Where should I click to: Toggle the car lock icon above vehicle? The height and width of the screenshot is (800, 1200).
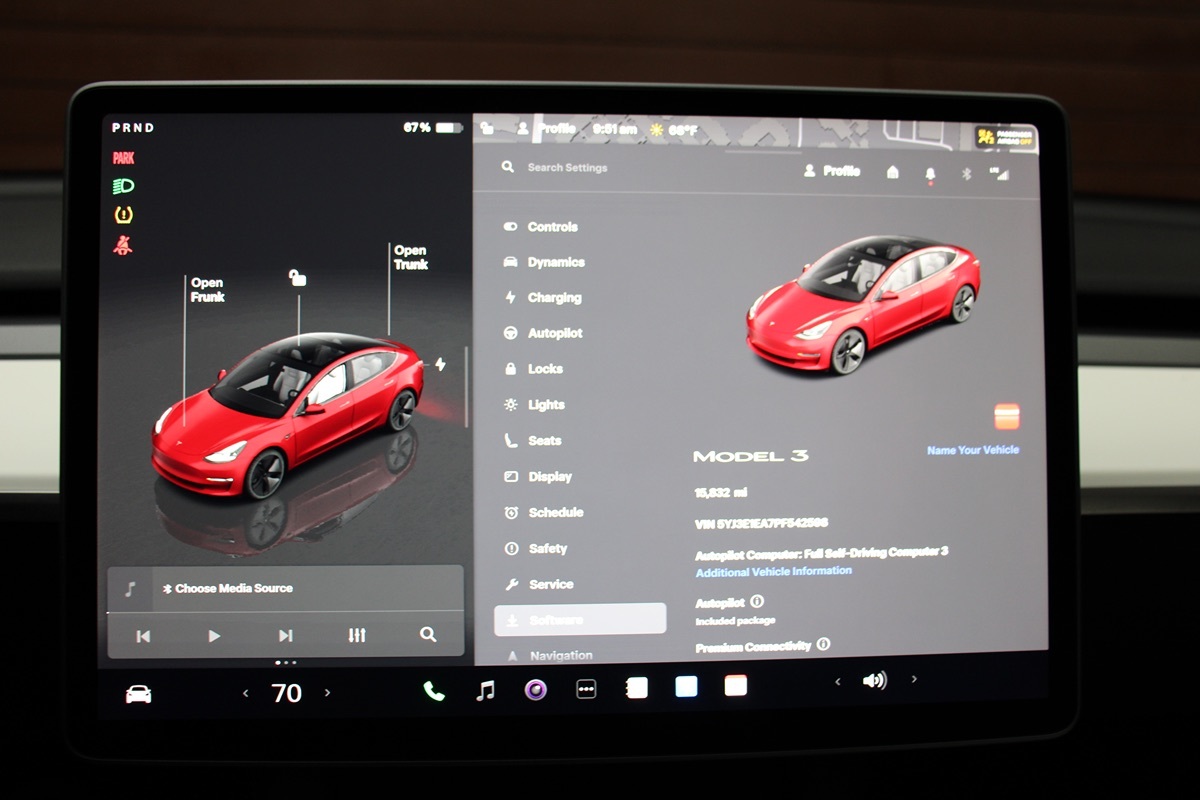click(x=297, y=277)
